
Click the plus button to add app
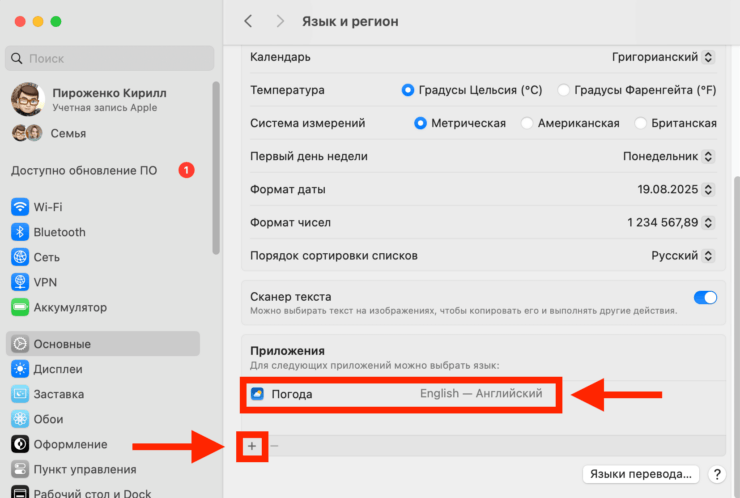pos(252,445)
